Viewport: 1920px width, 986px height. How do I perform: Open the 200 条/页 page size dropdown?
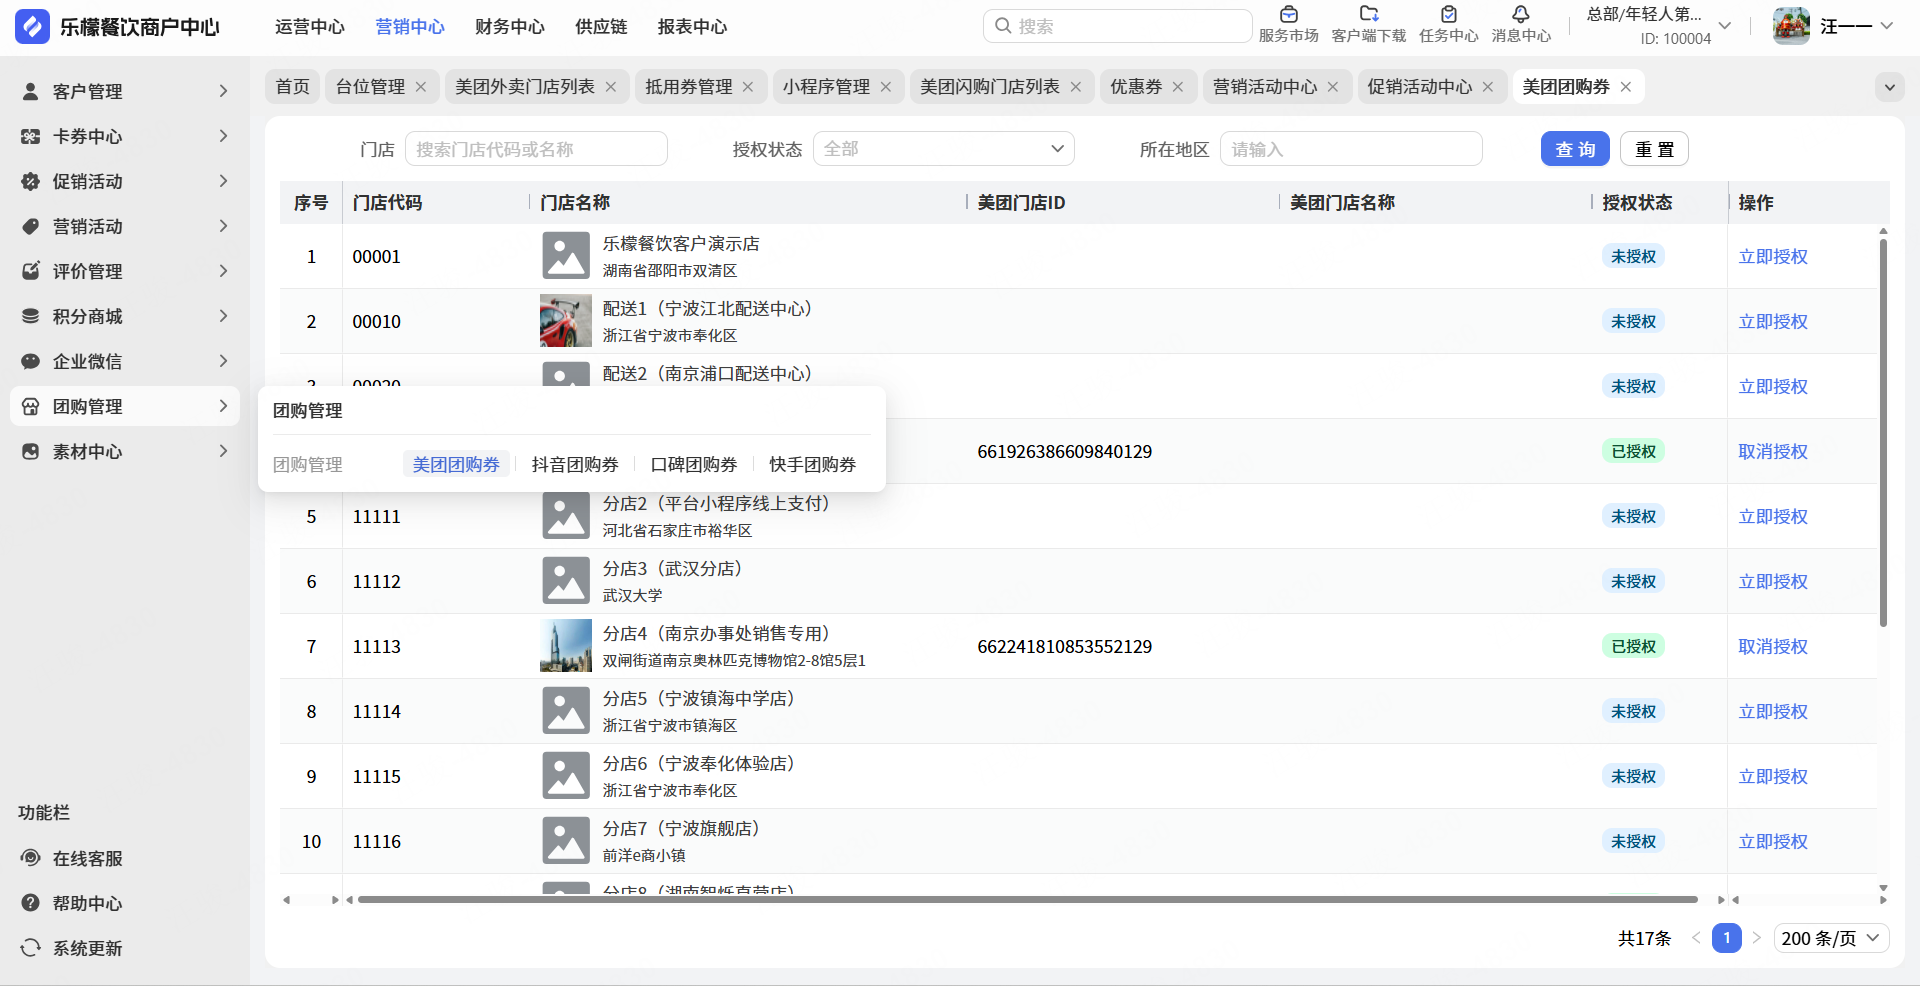1831,938
